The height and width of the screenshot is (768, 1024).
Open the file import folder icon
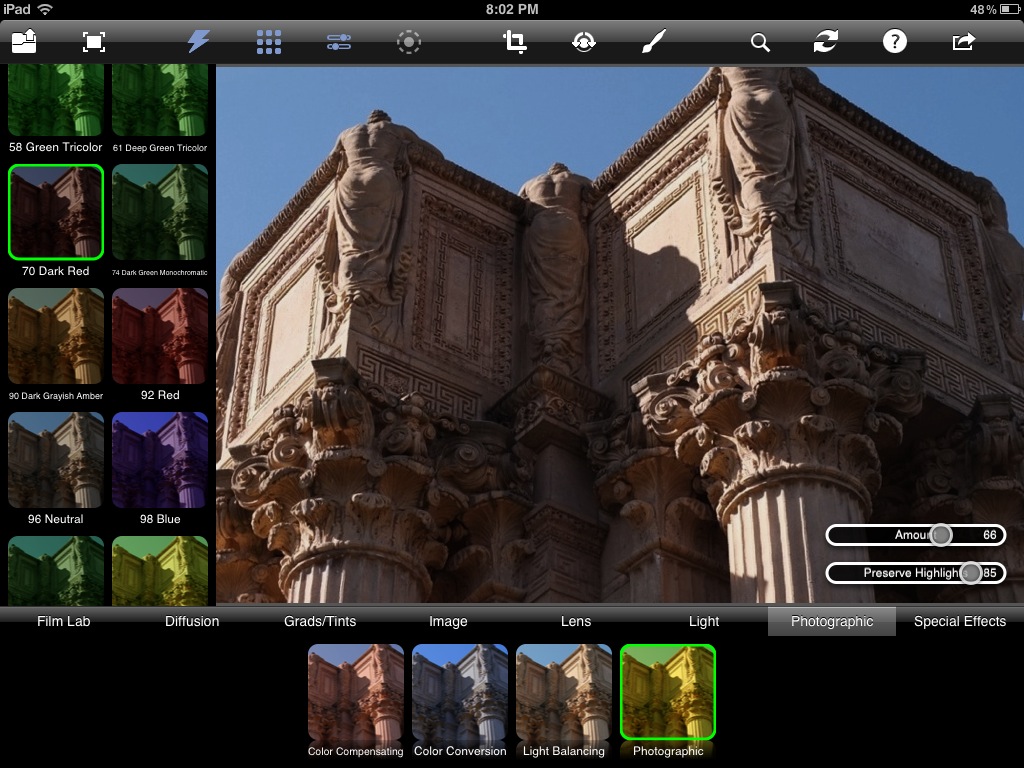(24, 41)
